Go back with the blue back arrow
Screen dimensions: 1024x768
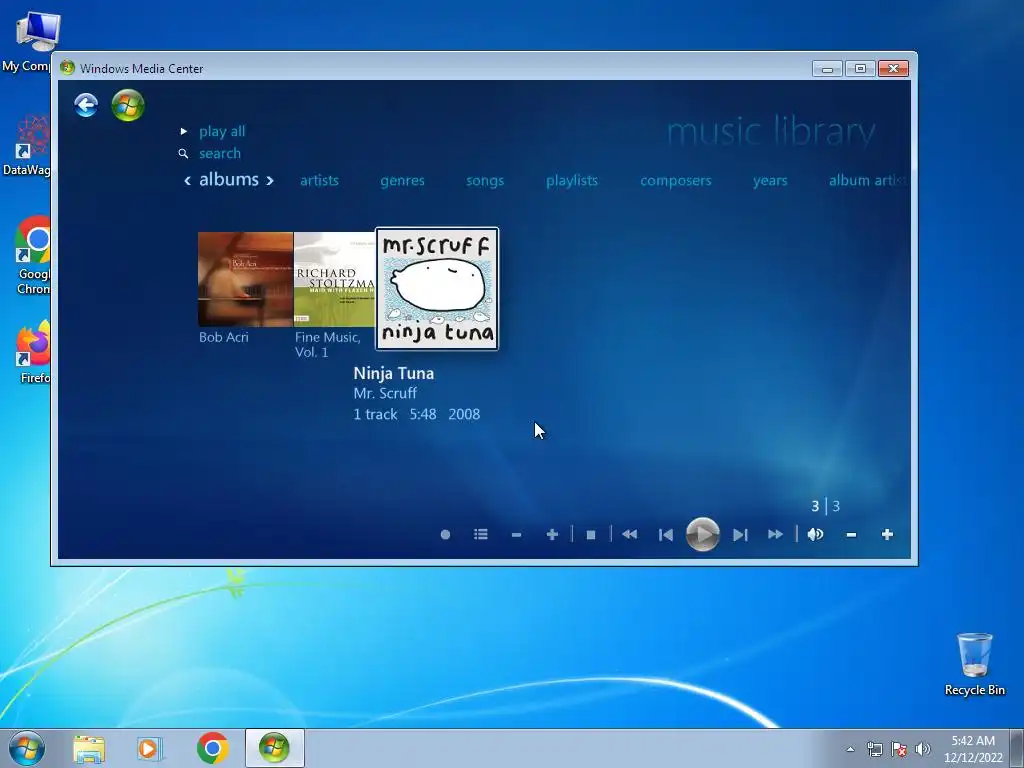pyautogui.click(x=86, y=105)
